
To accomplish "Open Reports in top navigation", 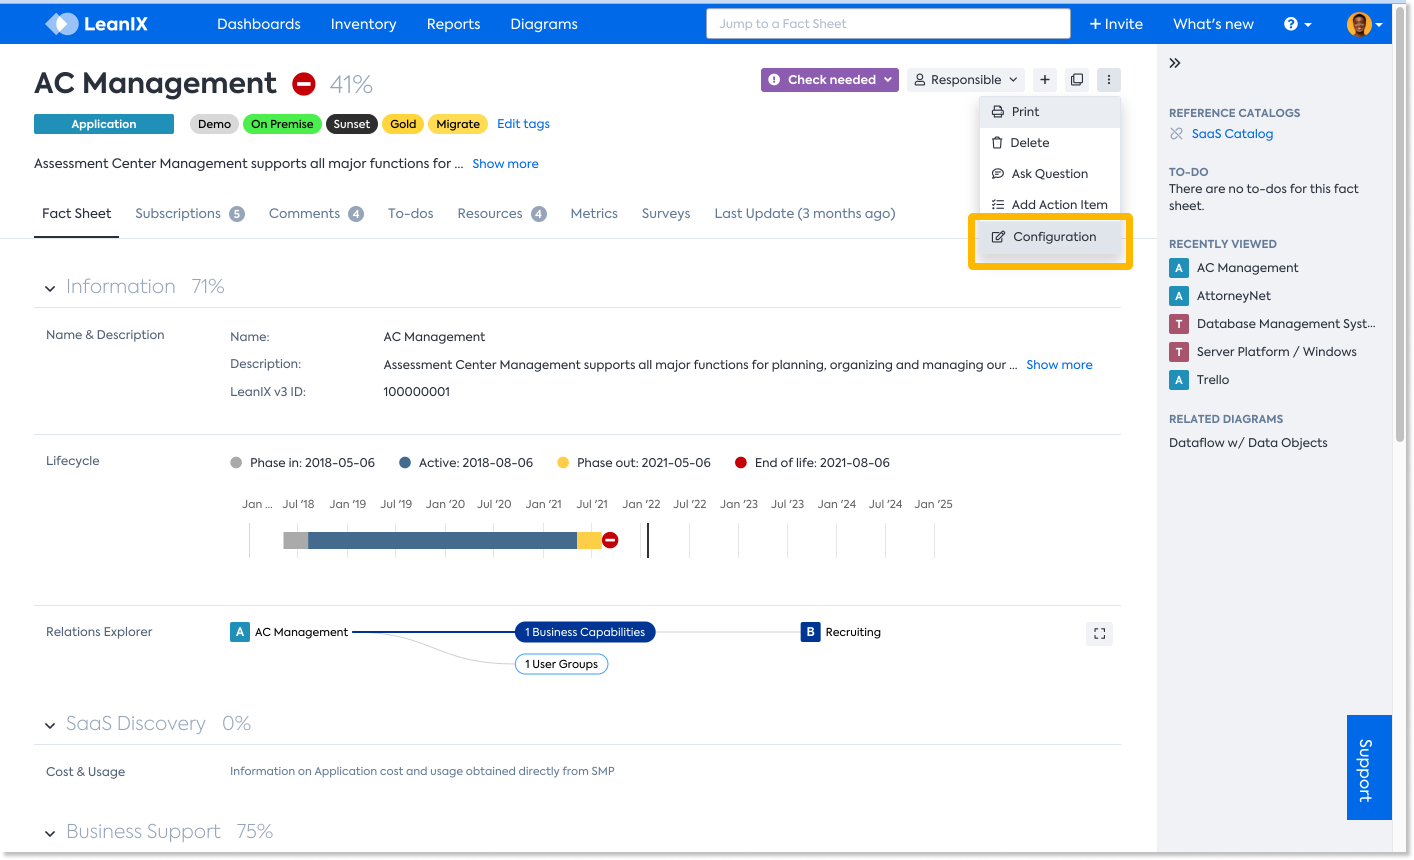I will tap(454, 24).
